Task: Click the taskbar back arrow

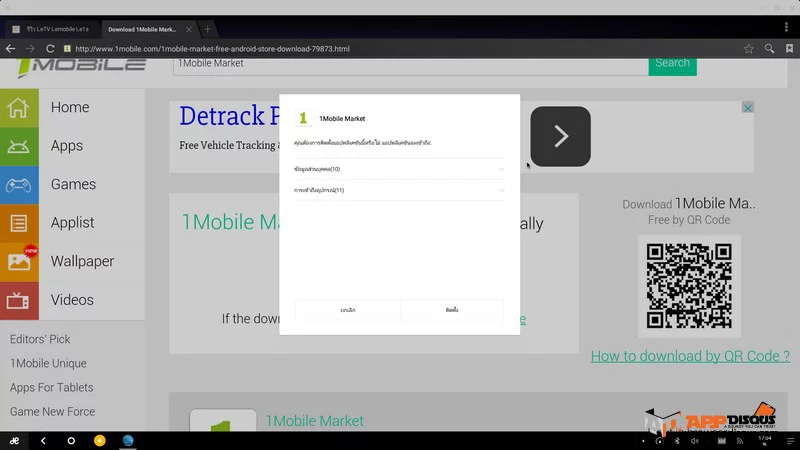Action: pos(43,441)
